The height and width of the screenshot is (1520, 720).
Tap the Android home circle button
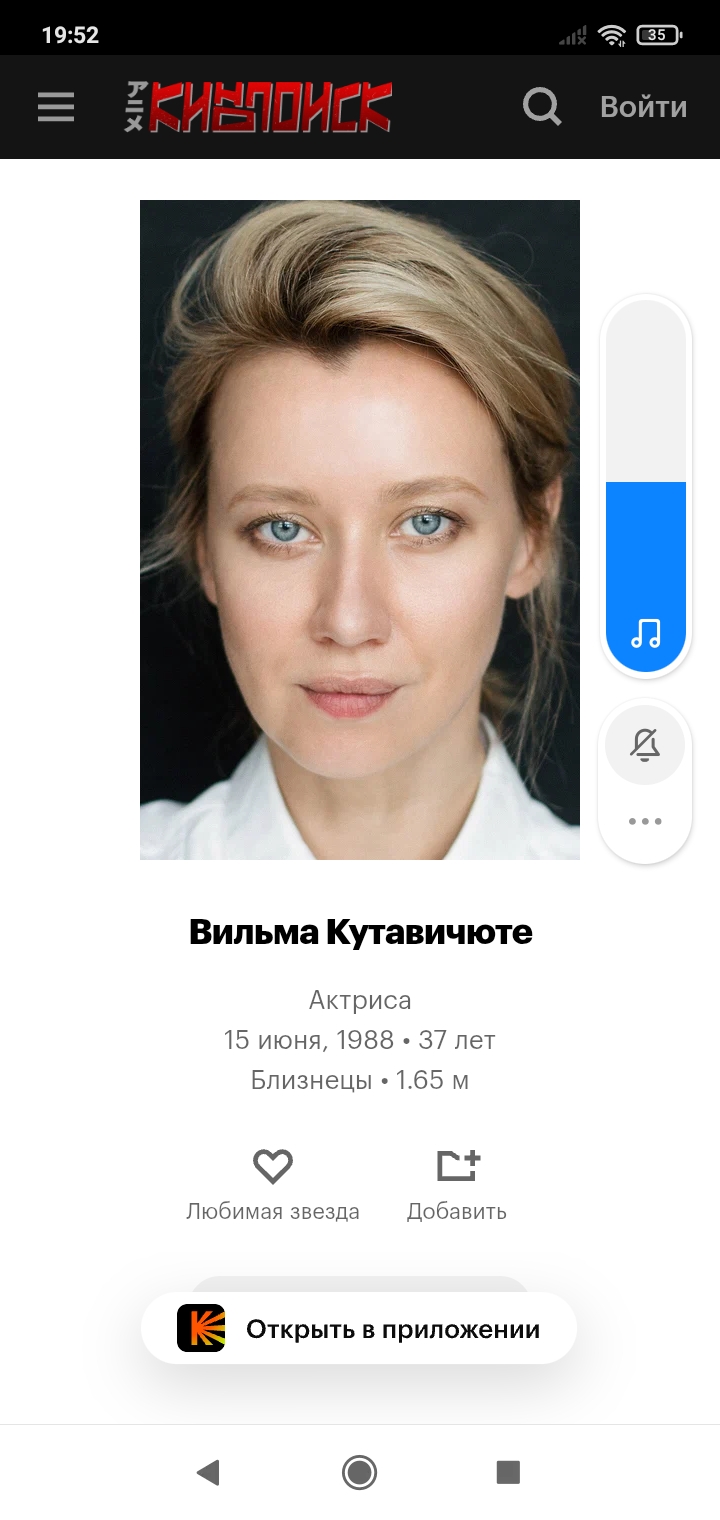click(x=359, y=1472)
